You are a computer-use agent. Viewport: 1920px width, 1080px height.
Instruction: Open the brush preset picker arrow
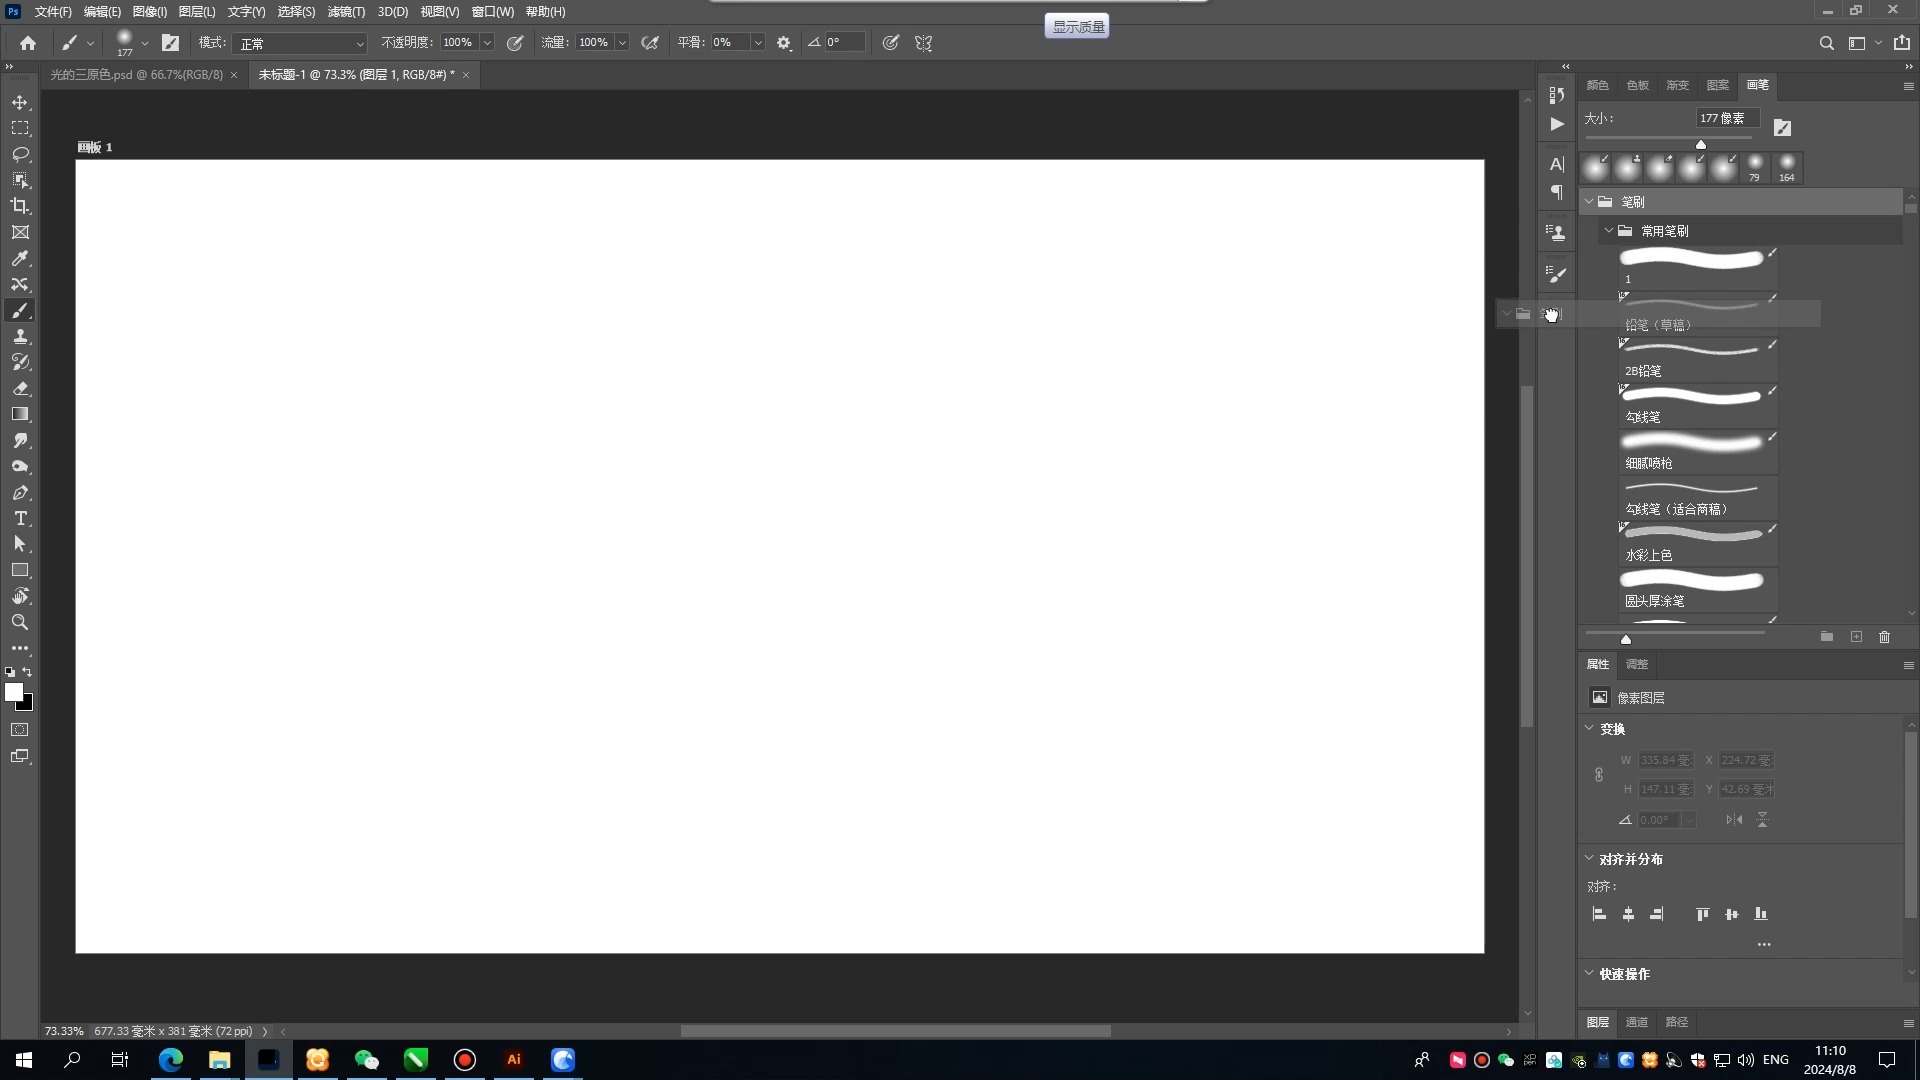pos(145,43)
